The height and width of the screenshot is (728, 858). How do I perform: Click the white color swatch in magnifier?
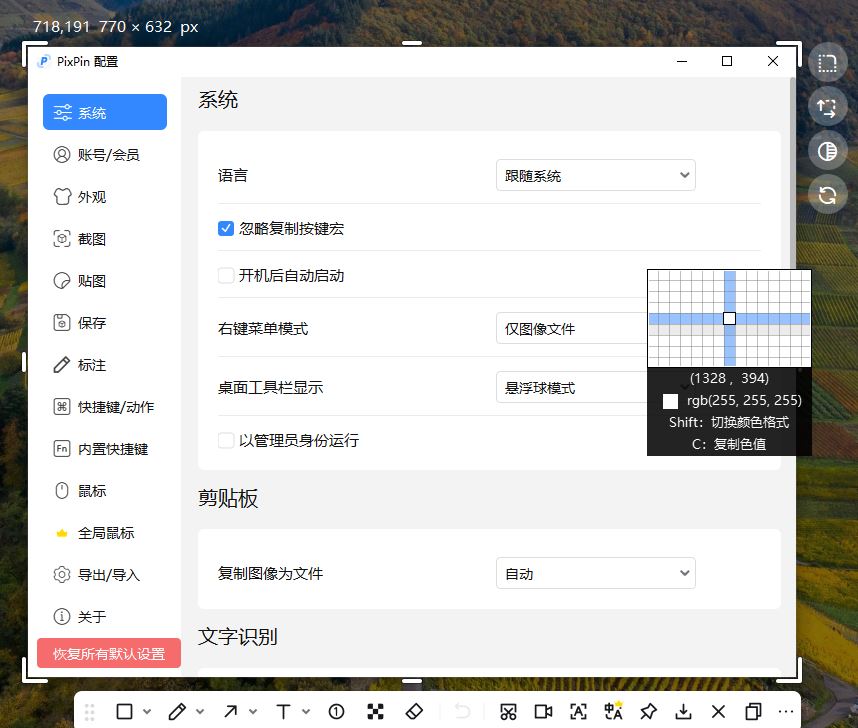click(669, 400)
